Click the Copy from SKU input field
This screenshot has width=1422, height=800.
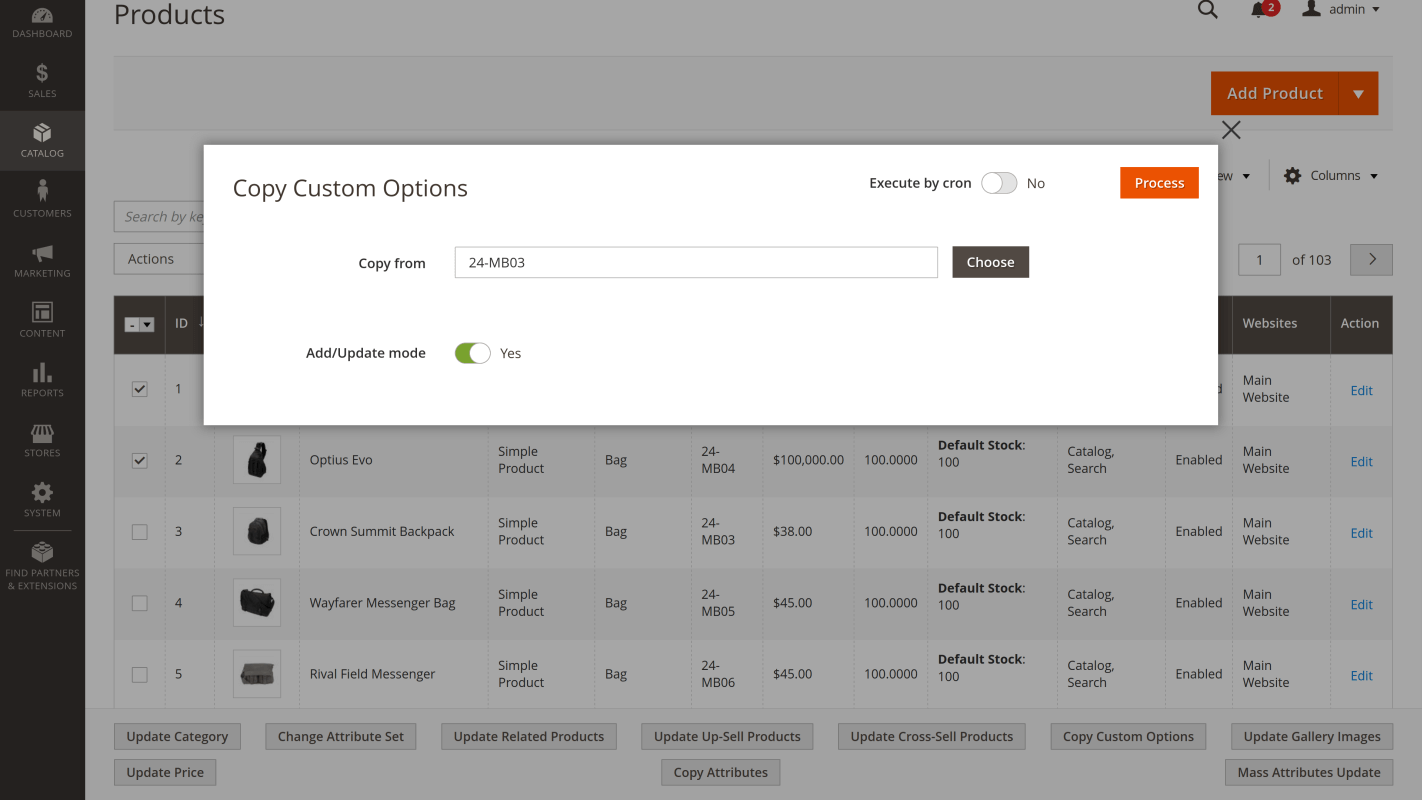[695, 262]
